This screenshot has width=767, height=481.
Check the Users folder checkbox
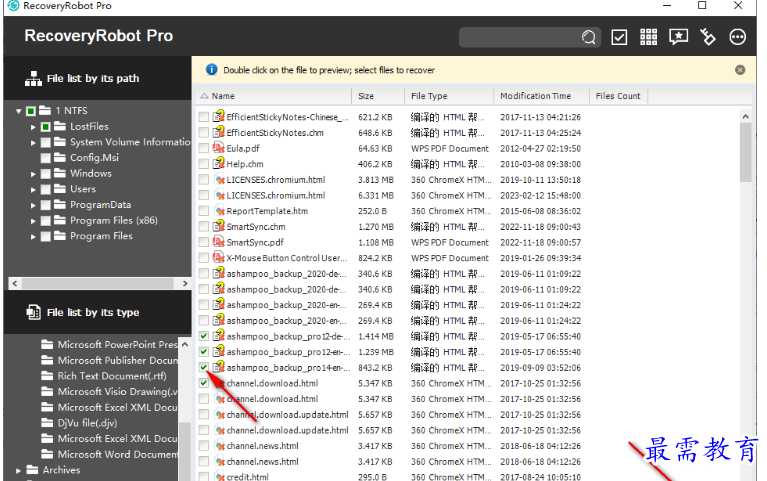tap(45, 189)
